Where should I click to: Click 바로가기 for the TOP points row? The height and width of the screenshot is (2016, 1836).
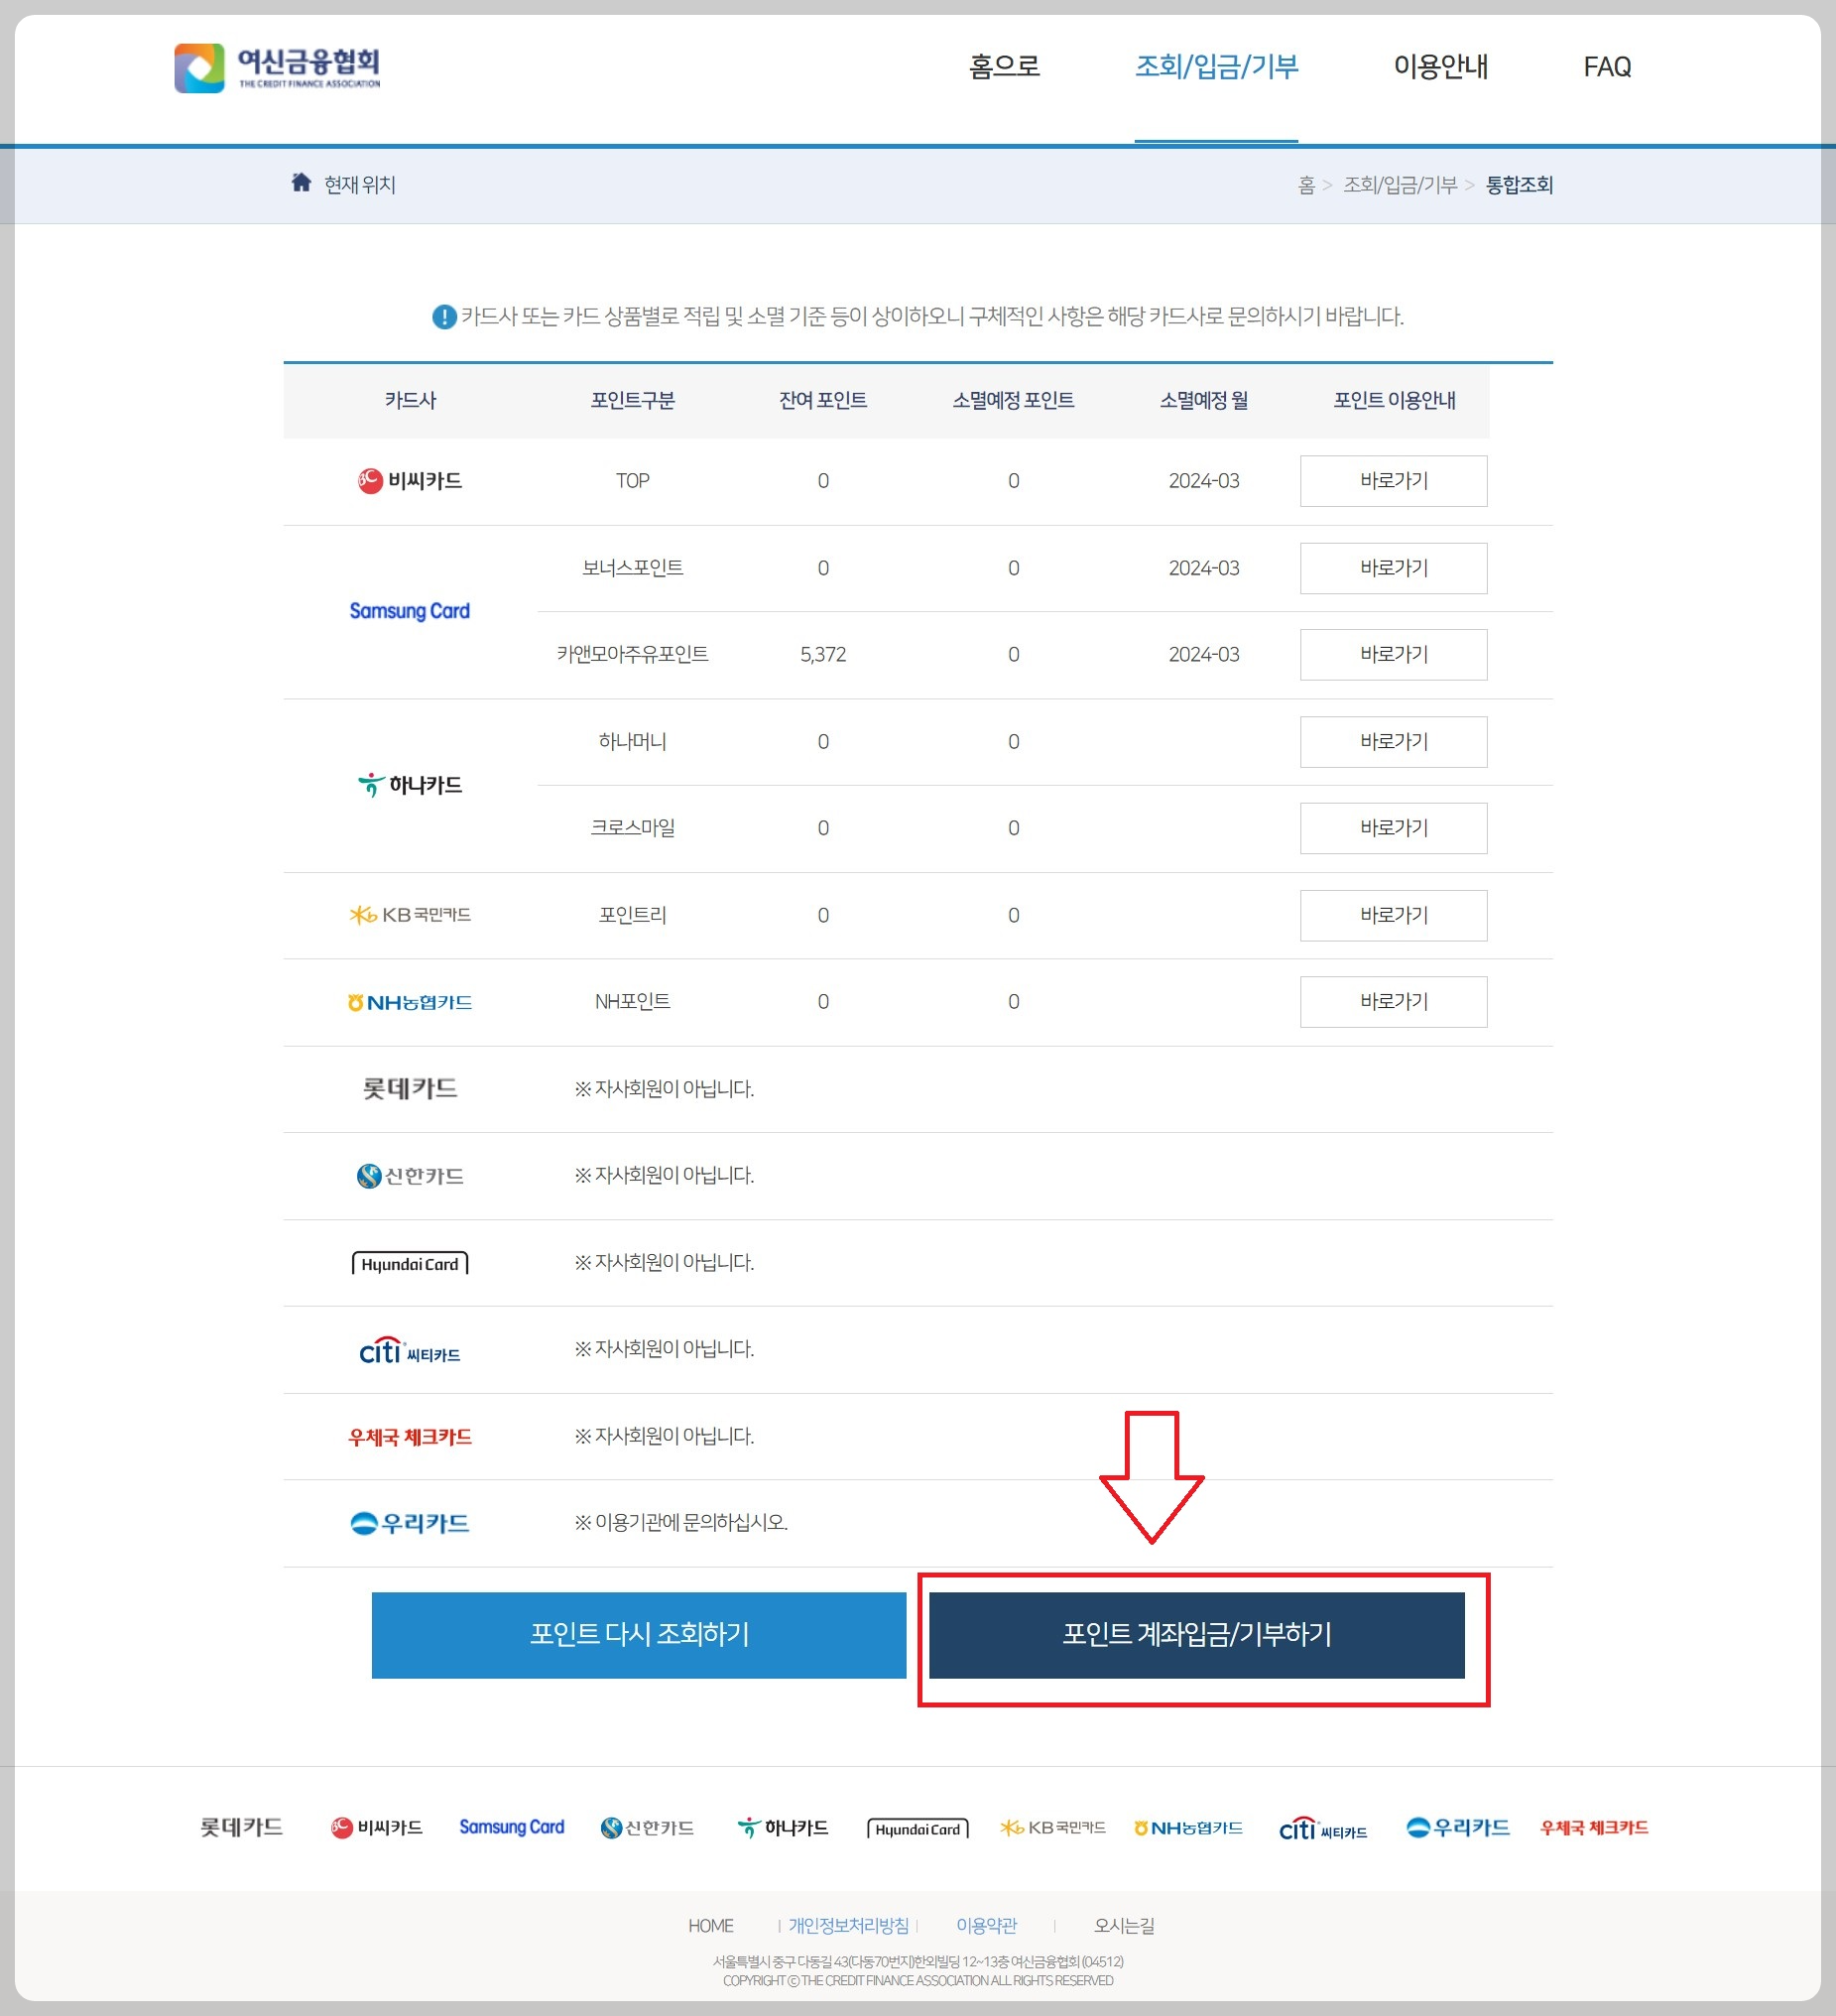(1393, 481)
